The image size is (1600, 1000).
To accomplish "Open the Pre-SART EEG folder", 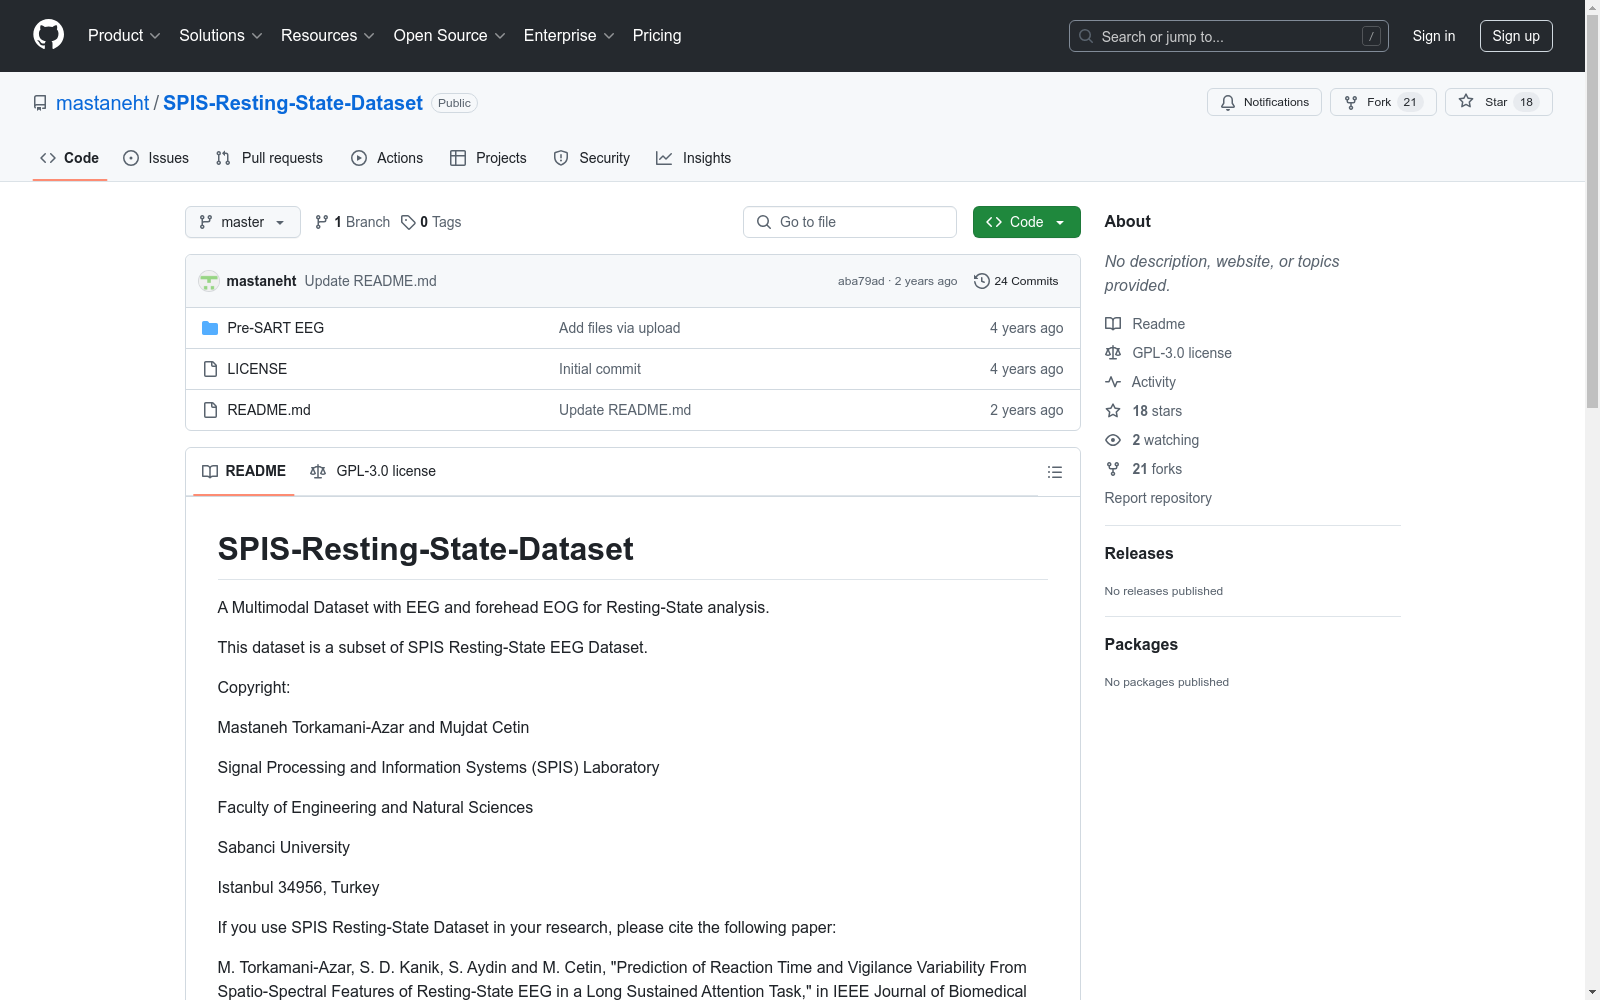I will click(275, 328).
